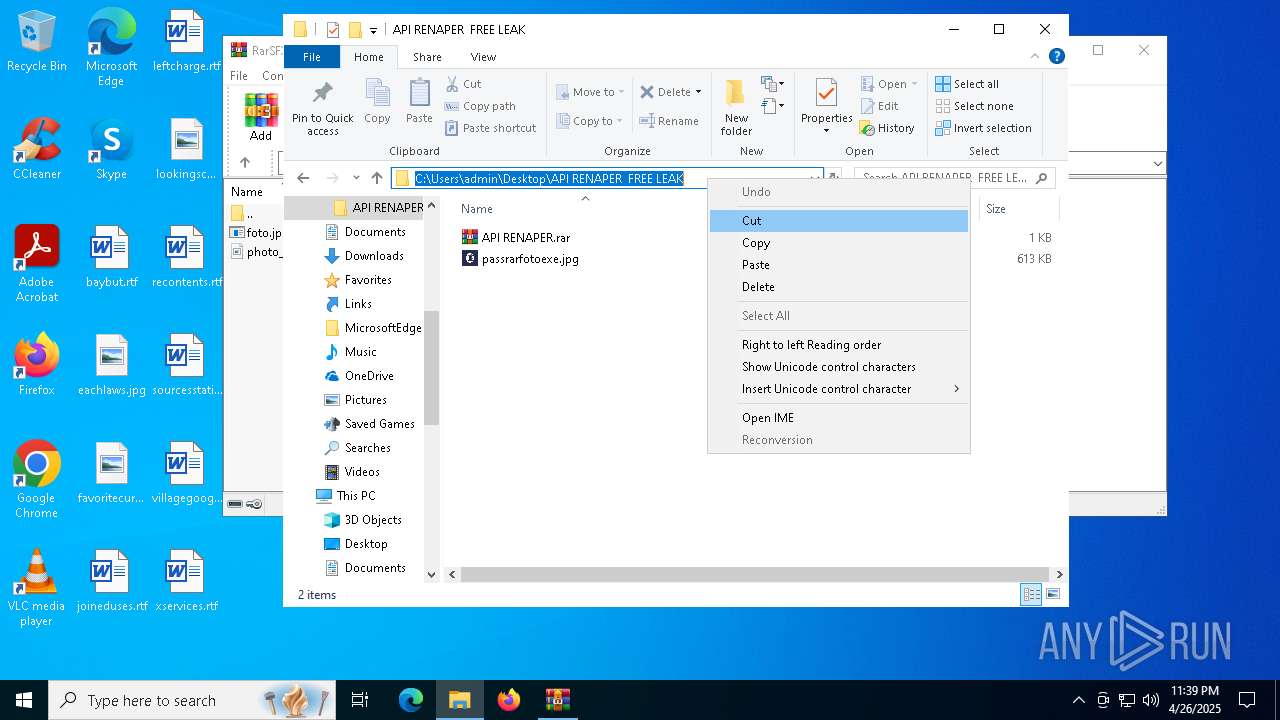
Task: Click Task View taskbar button
Action: 360,700
